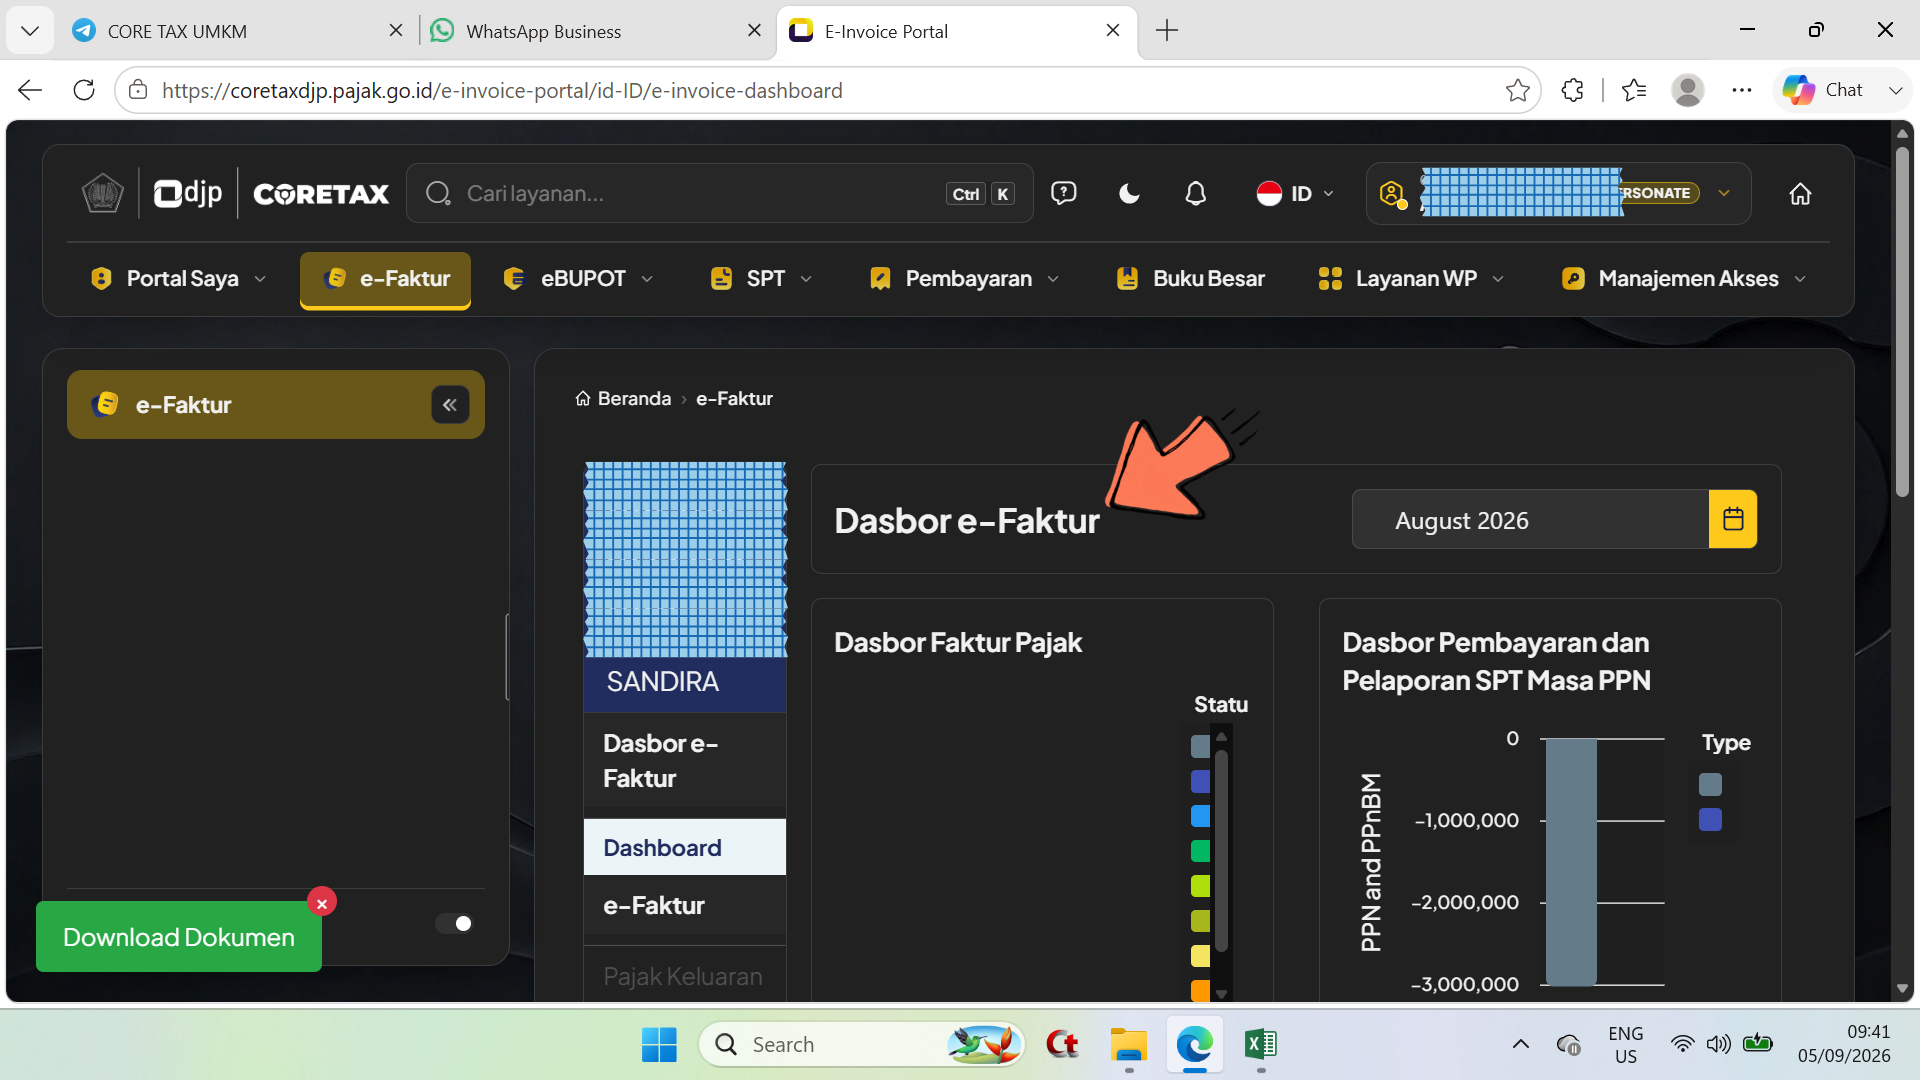Image resolution: width=1920 pixels, height=1080 pixels.
Task: Open Excel from the taskbar
Action: click(x=1260, y=1044)
